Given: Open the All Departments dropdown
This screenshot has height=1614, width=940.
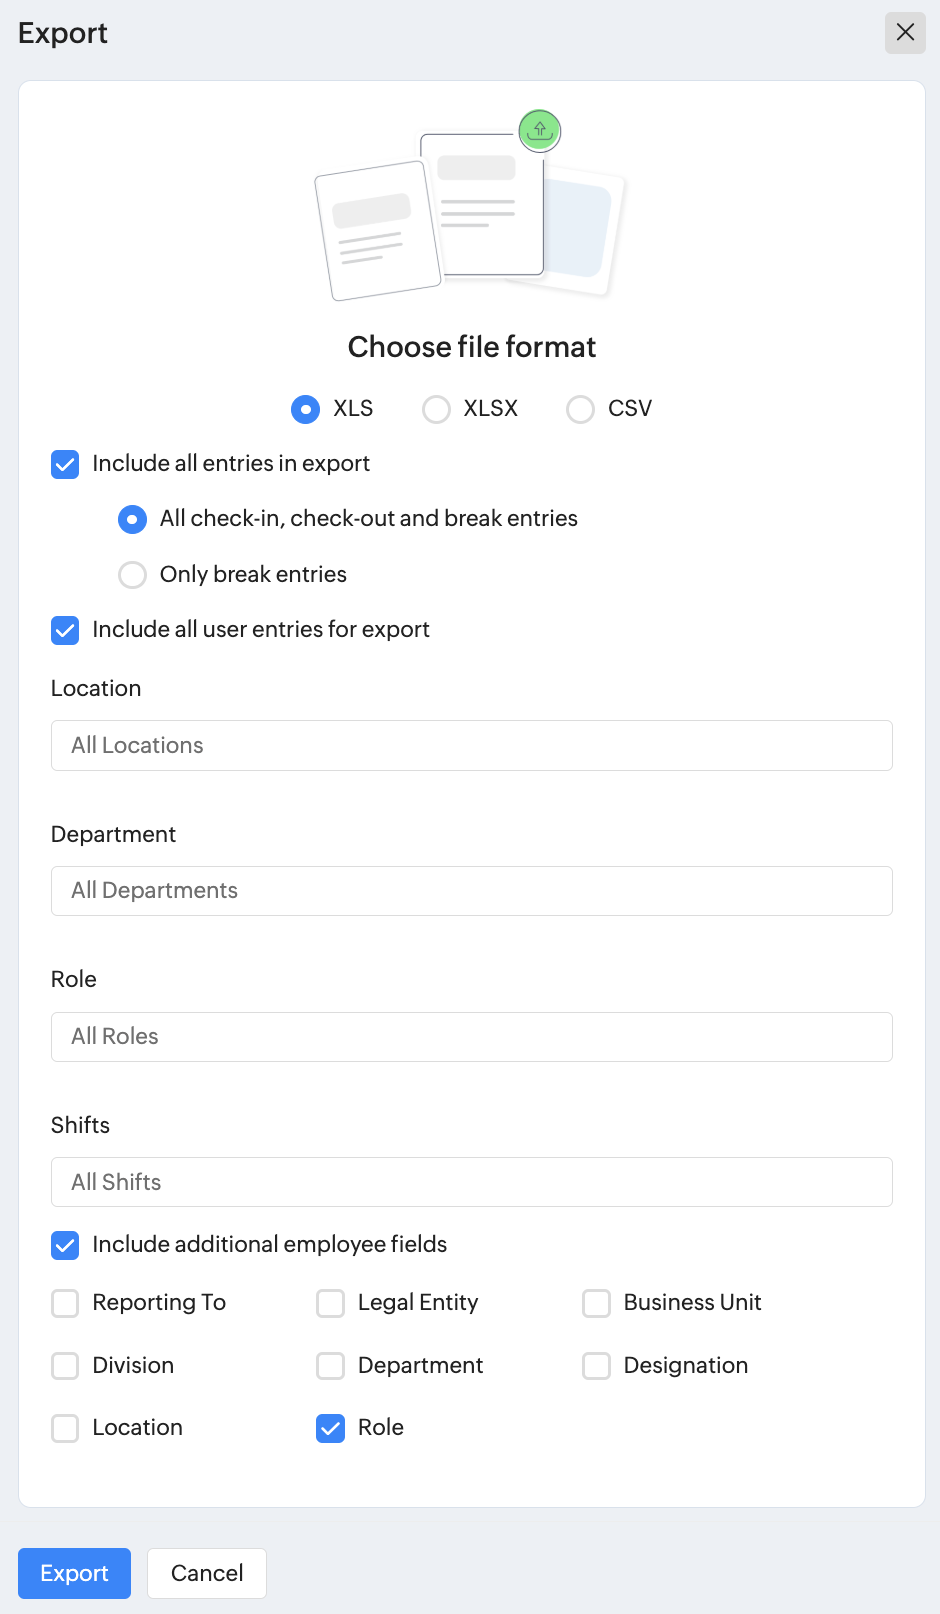Looking at the screenshot, I should coord(471,891).
